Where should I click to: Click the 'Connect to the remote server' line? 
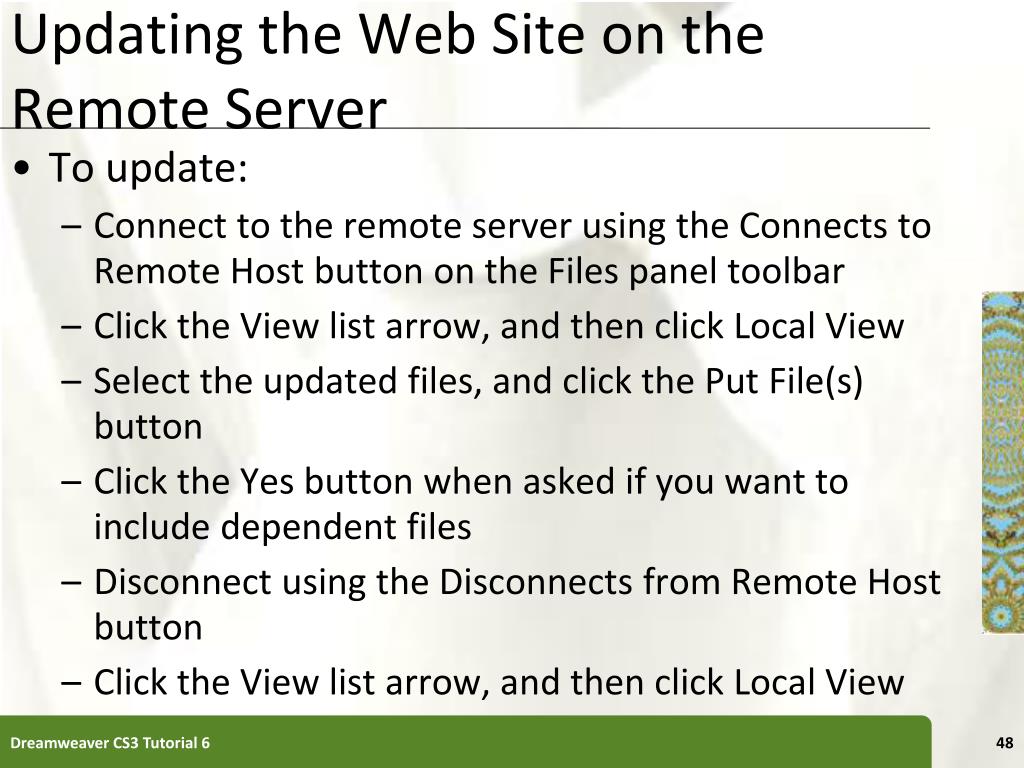coord(512,227)
